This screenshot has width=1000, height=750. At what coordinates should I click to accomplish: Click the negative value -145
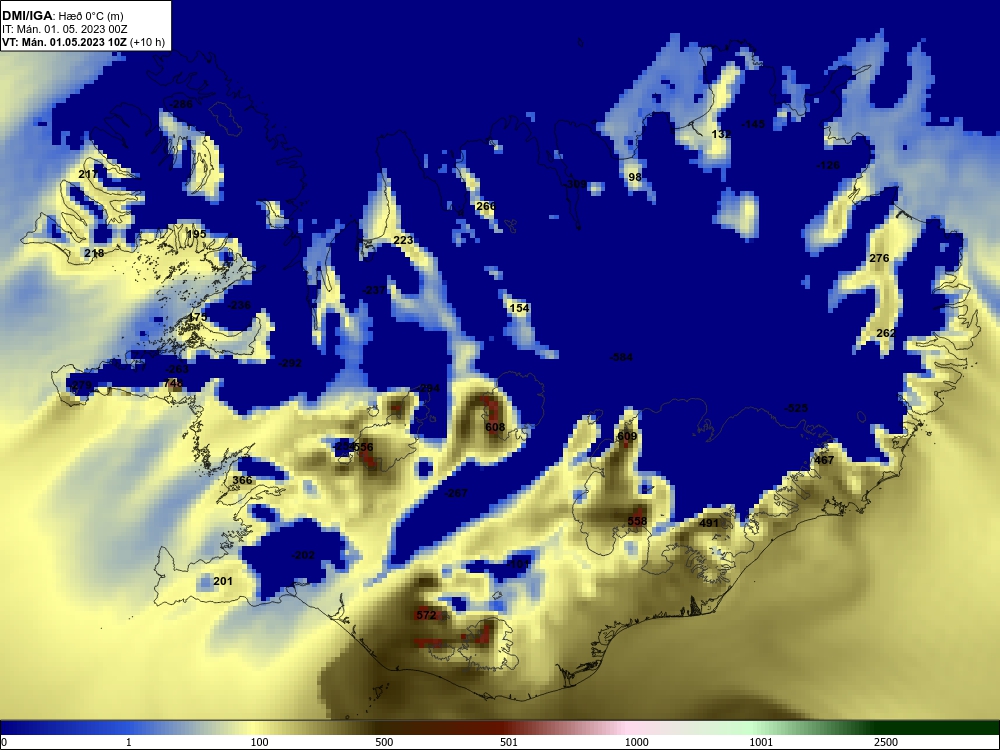pos(753,124)
